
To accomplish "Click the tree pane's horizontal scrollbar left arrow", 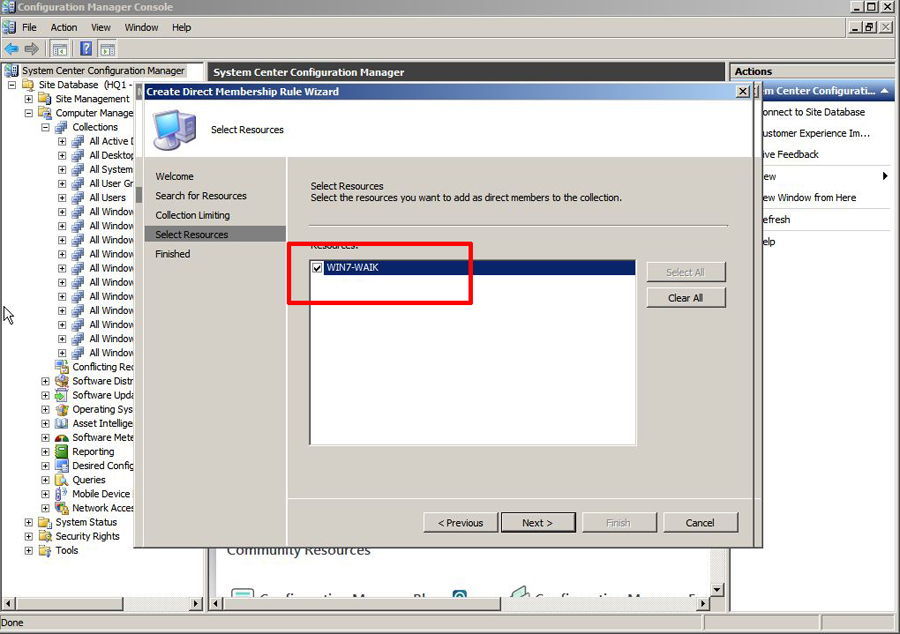I will [8, 604].
